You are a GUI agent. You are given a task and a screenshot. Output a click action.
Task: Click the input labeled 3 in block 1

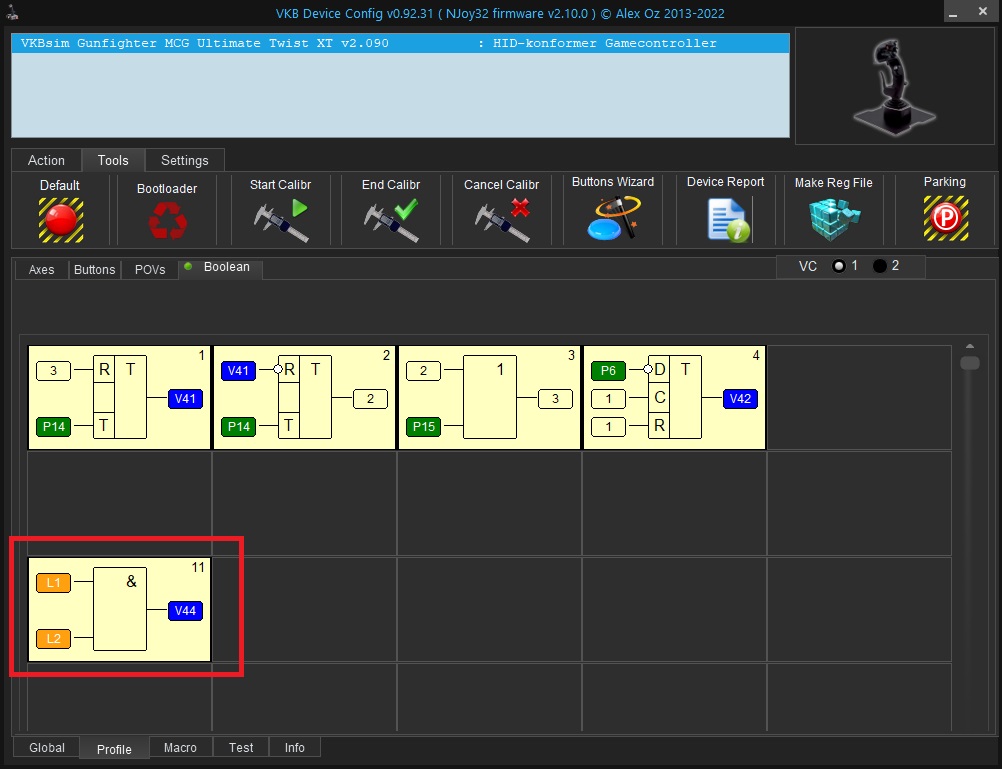[x=54, y=370]
